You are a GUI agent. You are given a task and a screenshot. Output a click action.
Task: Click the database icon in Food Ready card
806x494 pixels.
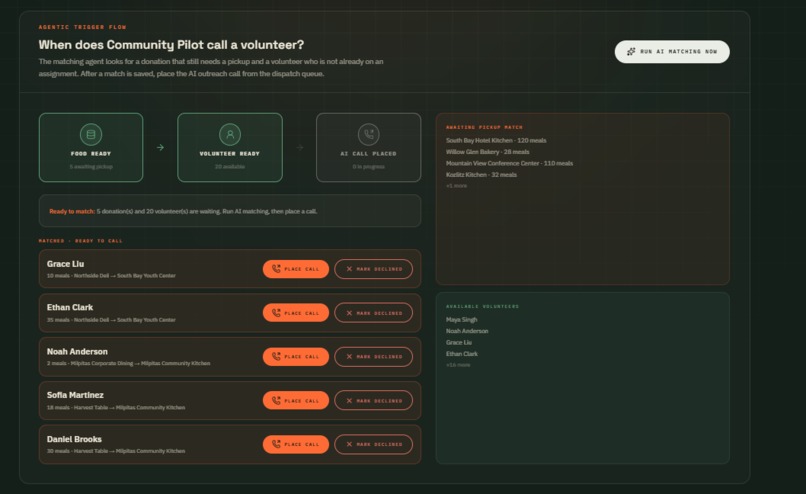(91, 135)
